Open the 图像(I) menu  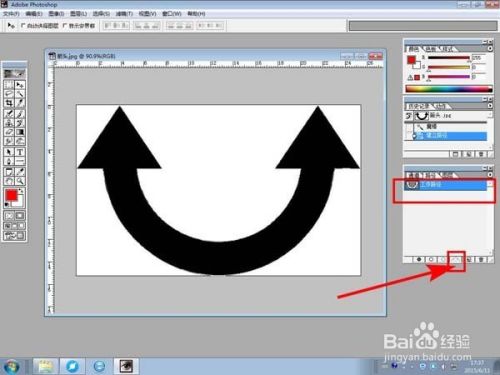pos(56,14)
